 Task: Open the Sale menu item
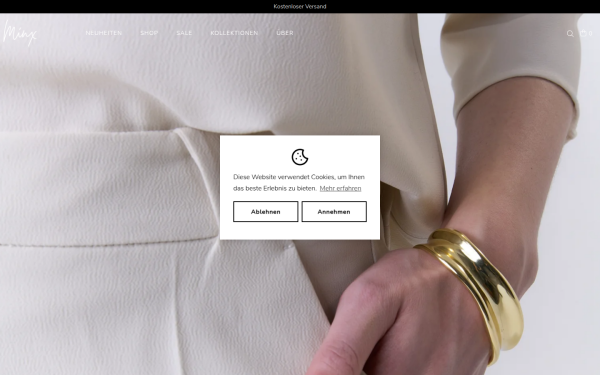point(184,33)
